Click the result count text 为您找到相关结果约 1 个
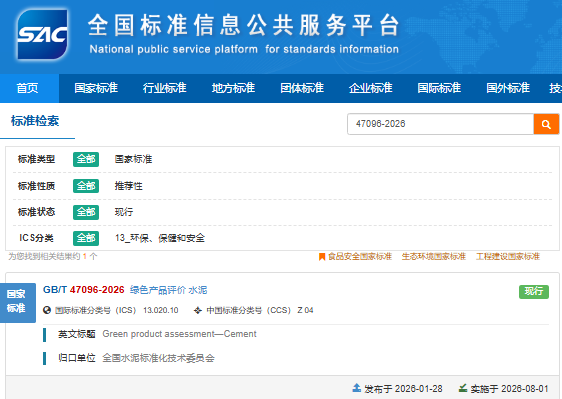The width and height of the screenshot is (562, 399). 53,257
